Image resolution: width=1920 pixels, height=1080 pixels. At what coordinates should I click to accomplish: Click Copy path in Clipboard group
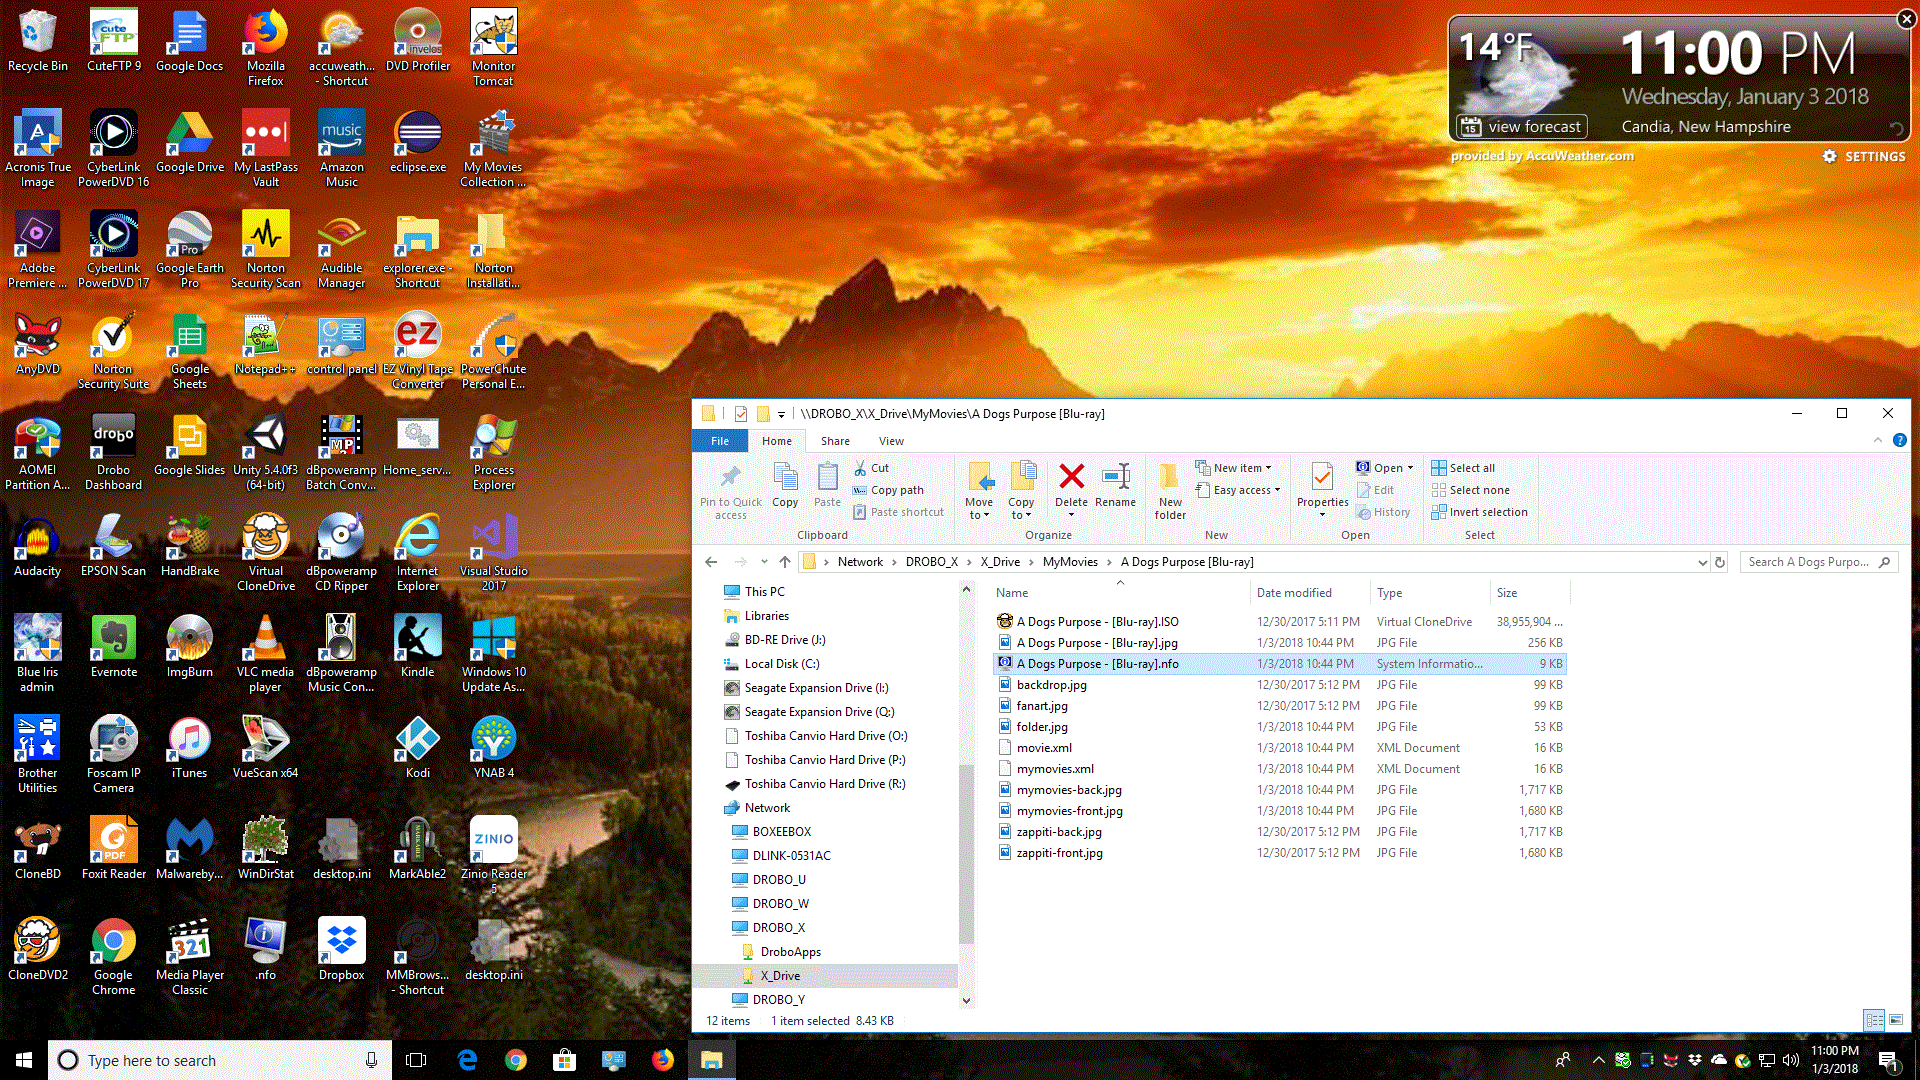click(888, 490)
